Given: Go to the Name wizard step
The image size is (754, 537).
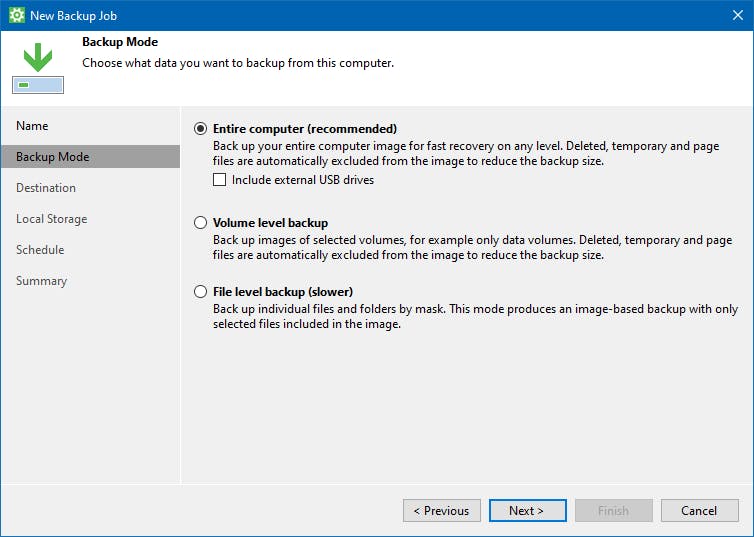Looking at the screenshot, I should [32, 126].
